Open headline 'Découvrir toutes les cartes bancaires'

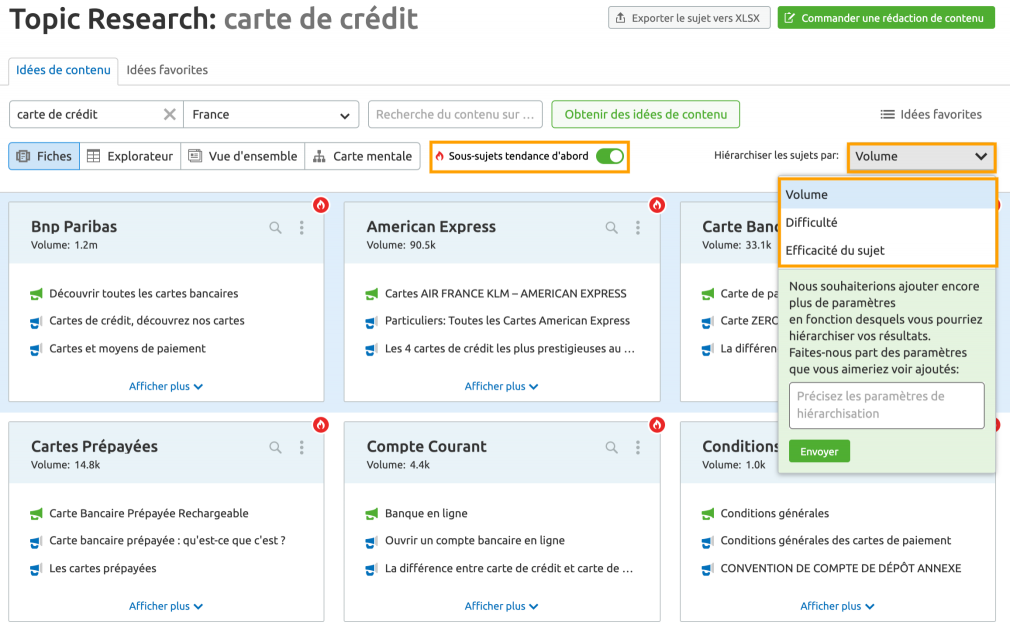click(x=144, y=294)
